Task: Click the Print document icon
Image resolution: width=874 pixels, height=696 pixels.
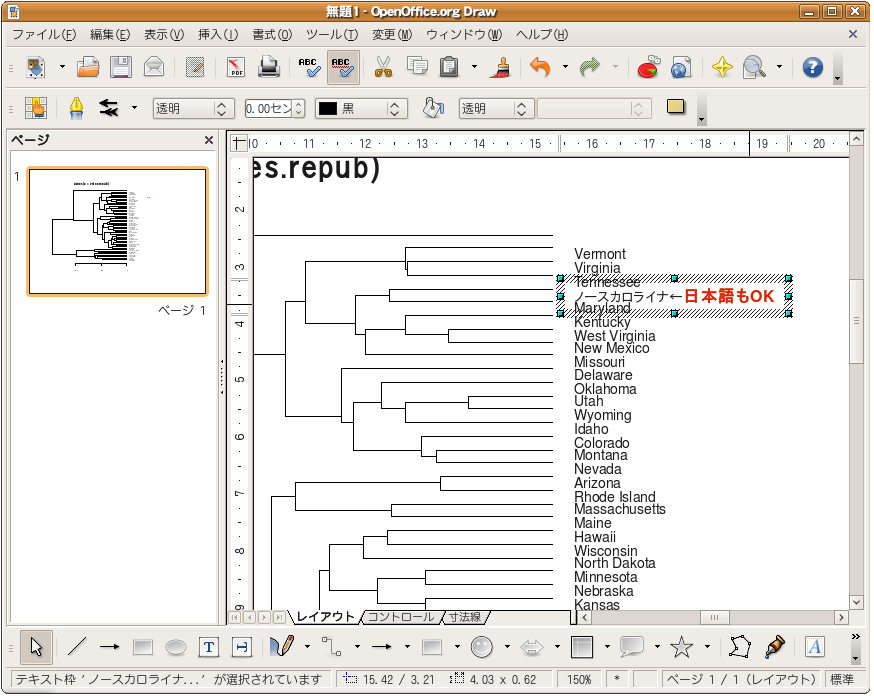Action: [268, 68]
